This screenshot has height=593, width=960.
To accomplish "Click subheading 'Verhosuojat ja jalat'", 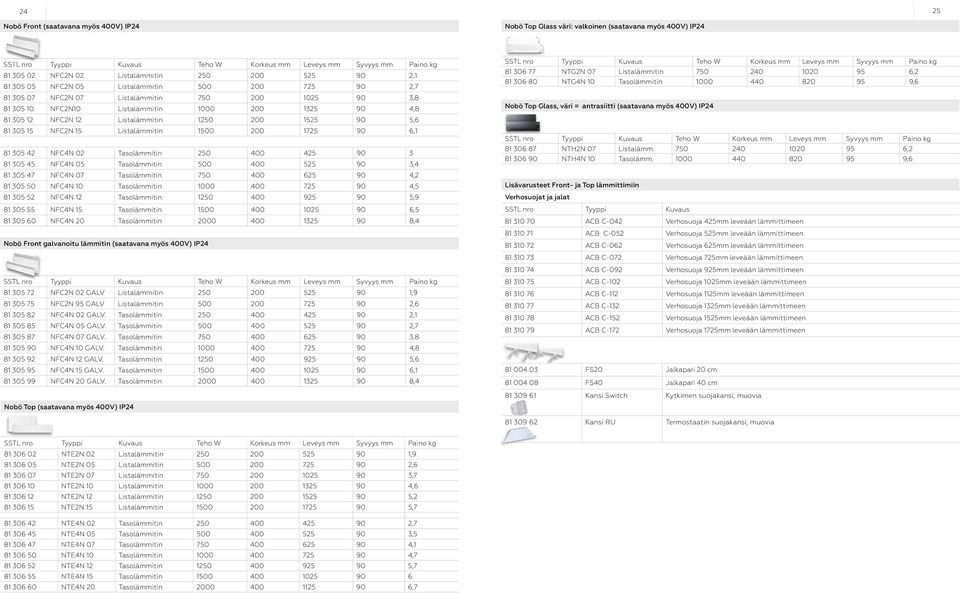I will [537, 197].
